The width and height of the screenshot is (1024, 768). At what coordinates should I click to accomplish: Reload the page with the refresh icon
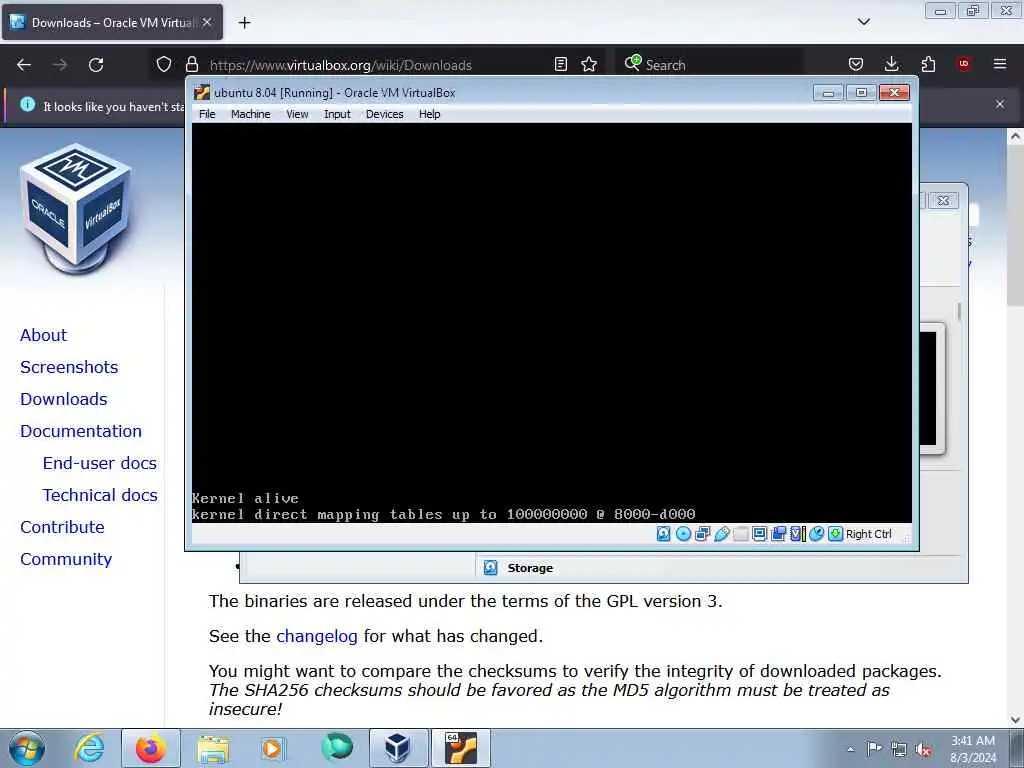point(96,65)
